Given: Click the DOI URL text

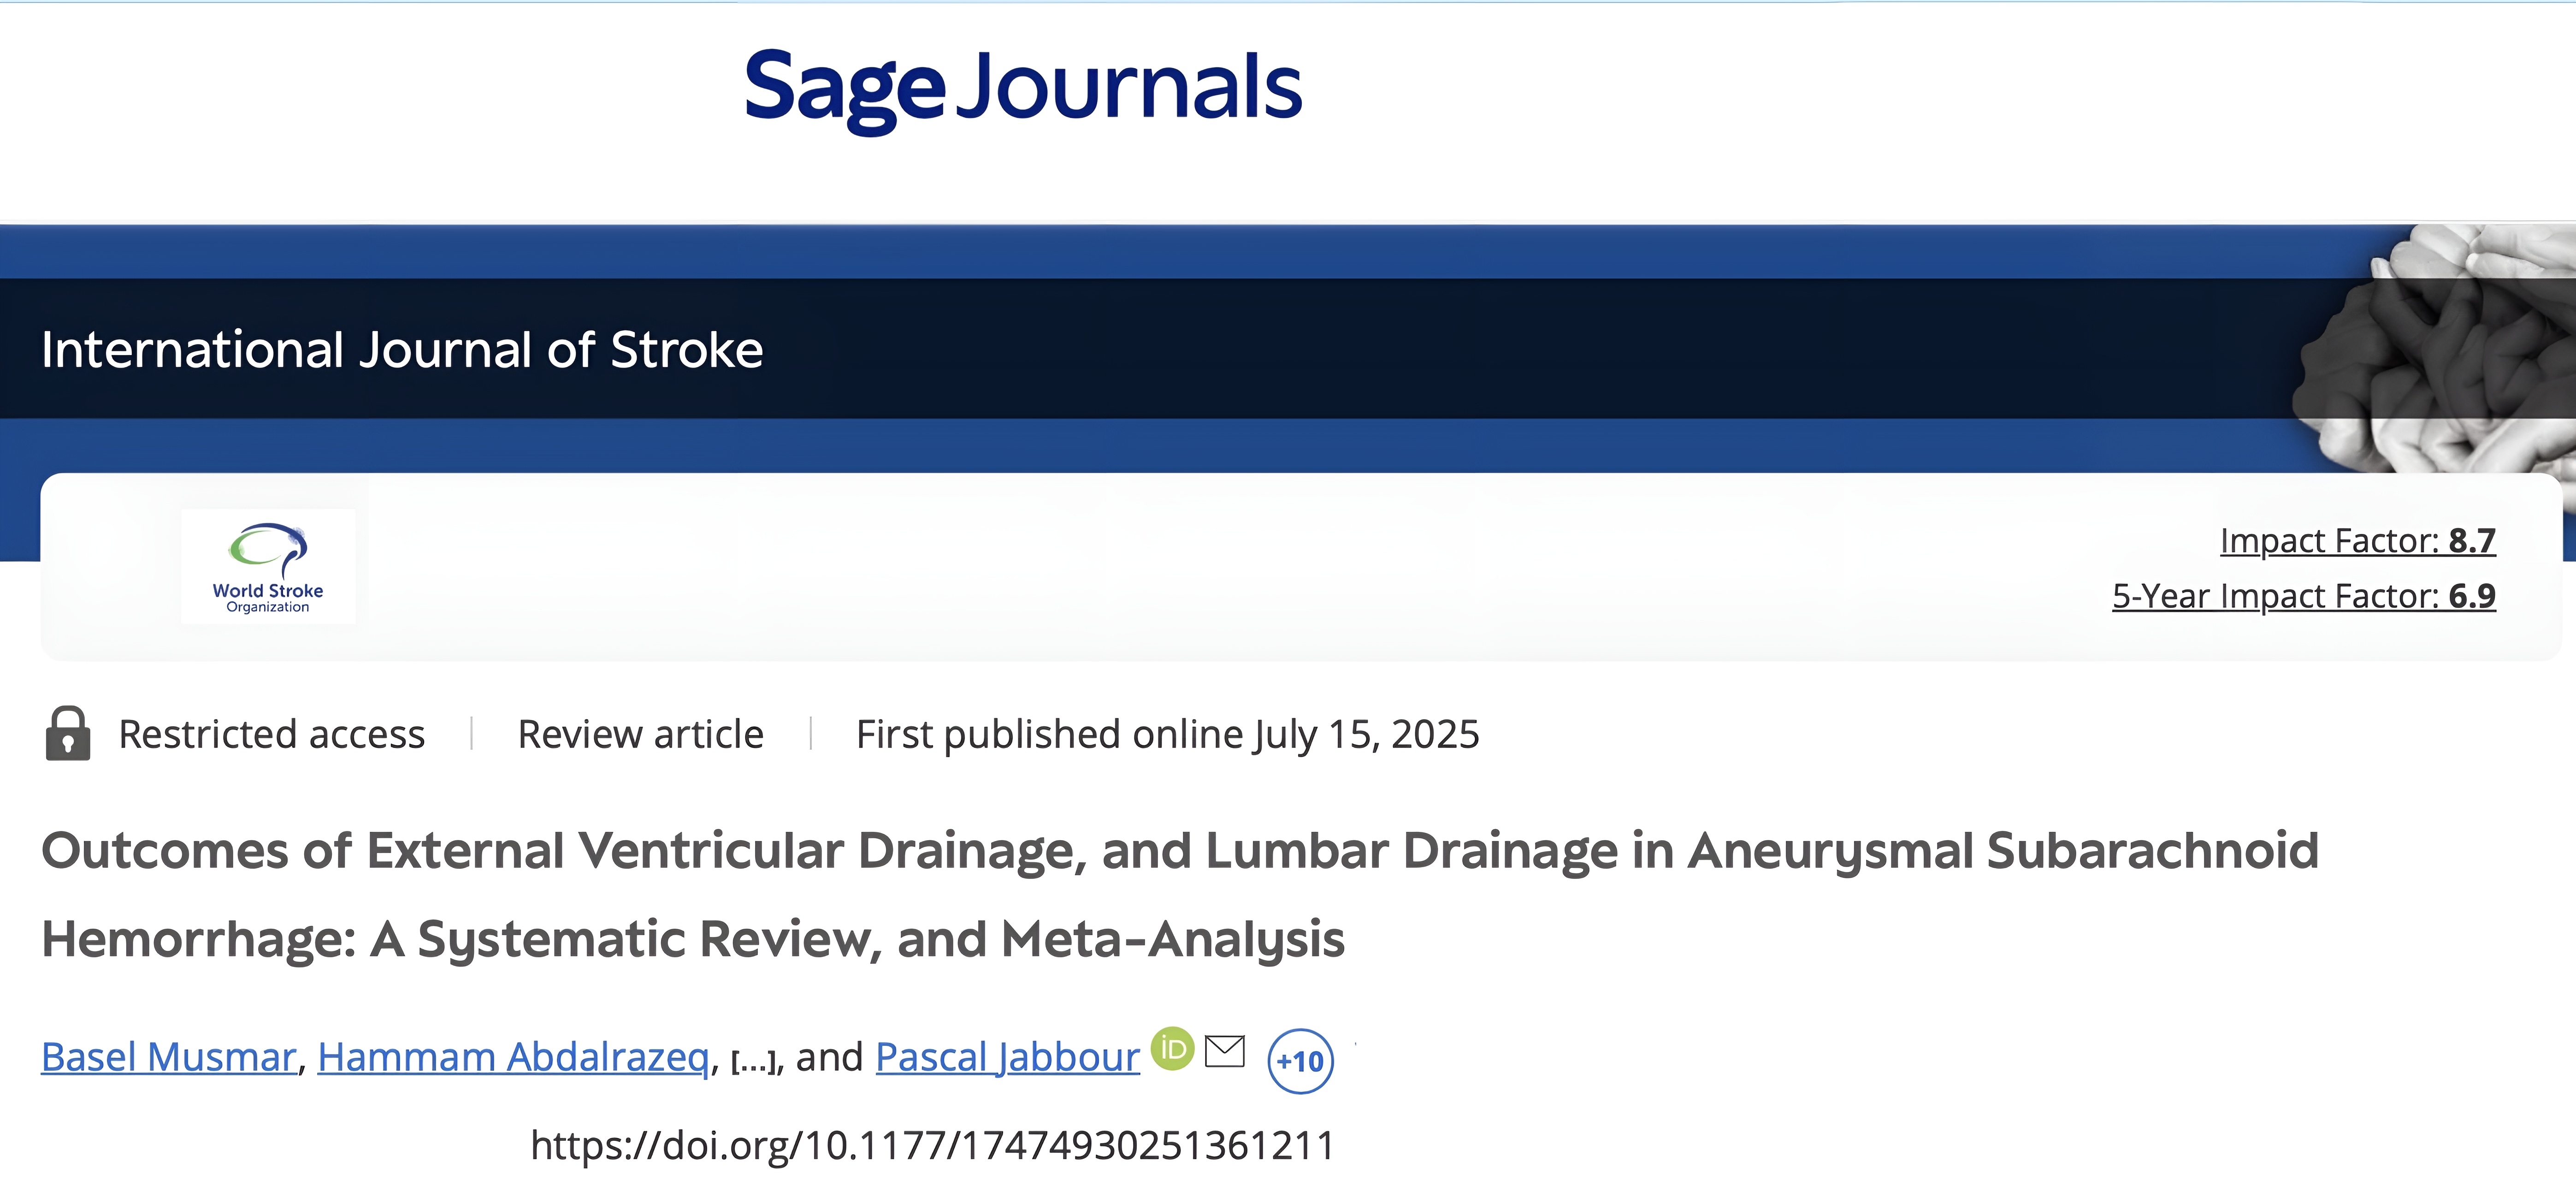Looking at the screenshot, I should (x=932, y=1145).
